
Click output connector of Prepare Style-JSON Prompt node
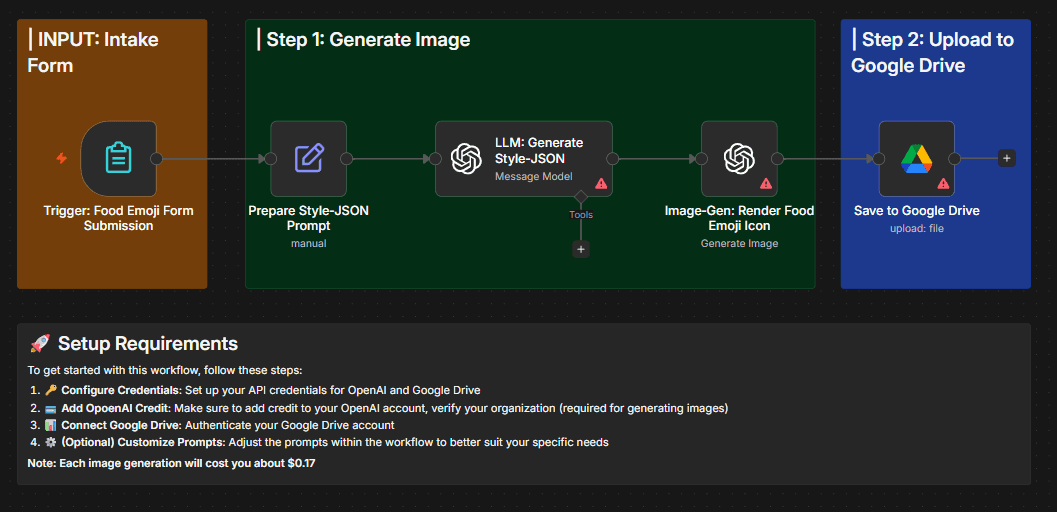pos(346,158)
